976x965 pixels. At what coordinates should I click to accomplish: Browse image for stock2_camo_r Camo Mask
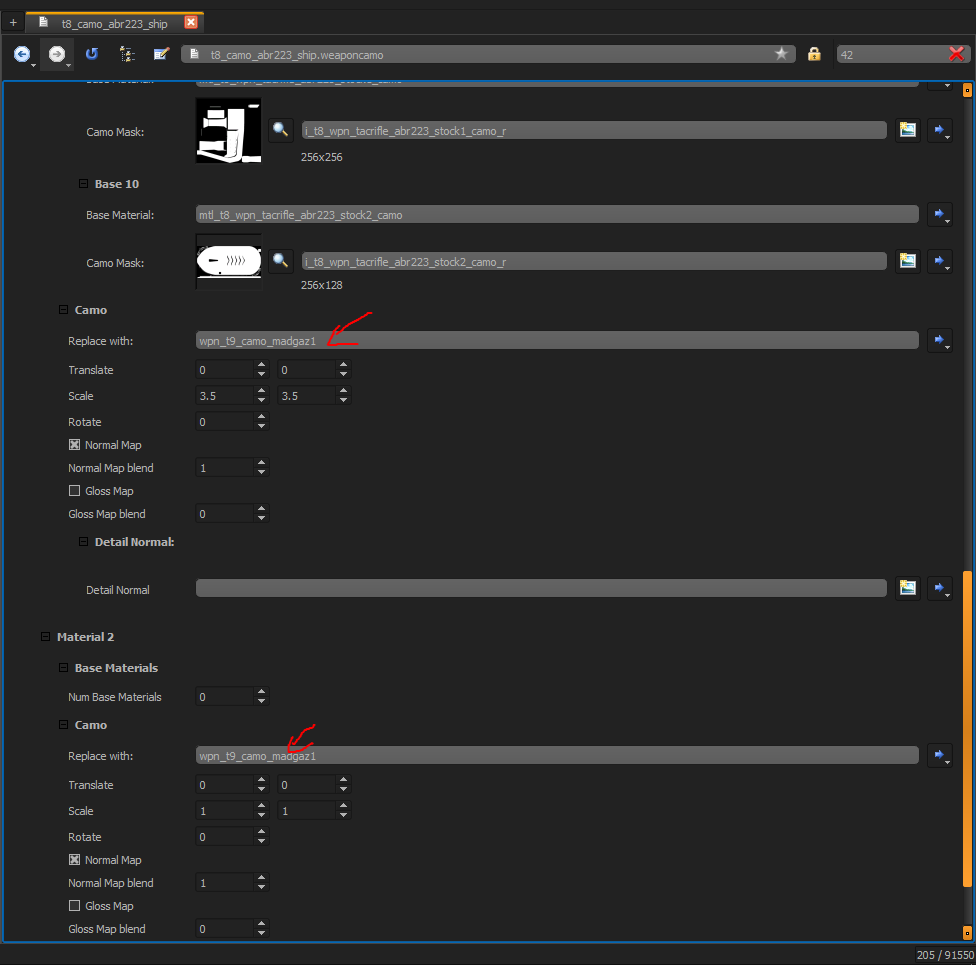[x=908, y=261]
